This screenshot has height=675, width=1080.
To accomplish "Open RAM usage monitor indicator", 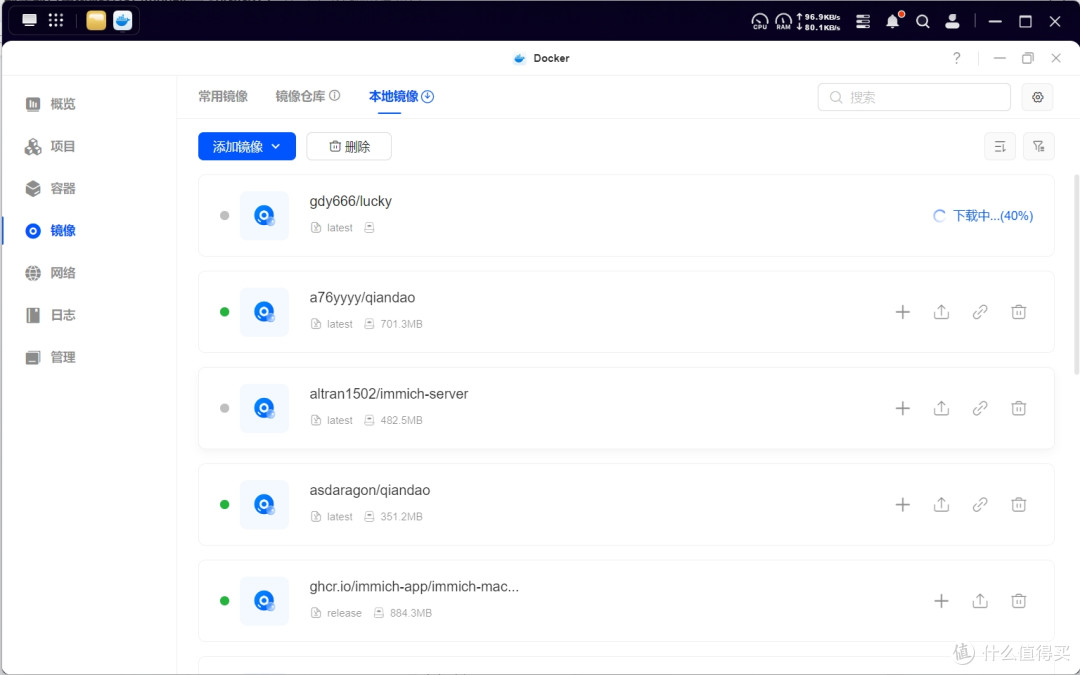I will coord(783,21).
